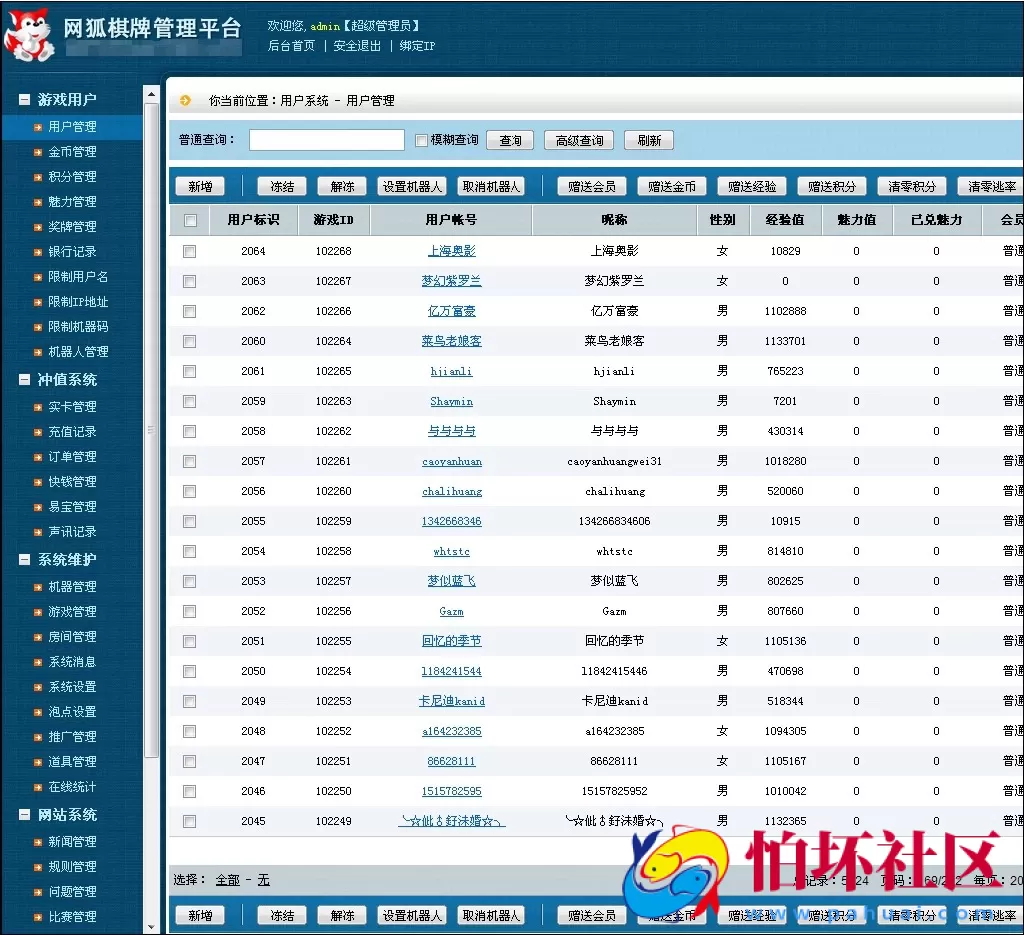This screenshot has width=1024, height=935.
Task: Click the 系统设置 icon under 系统维护
Action: coord(38,687)
